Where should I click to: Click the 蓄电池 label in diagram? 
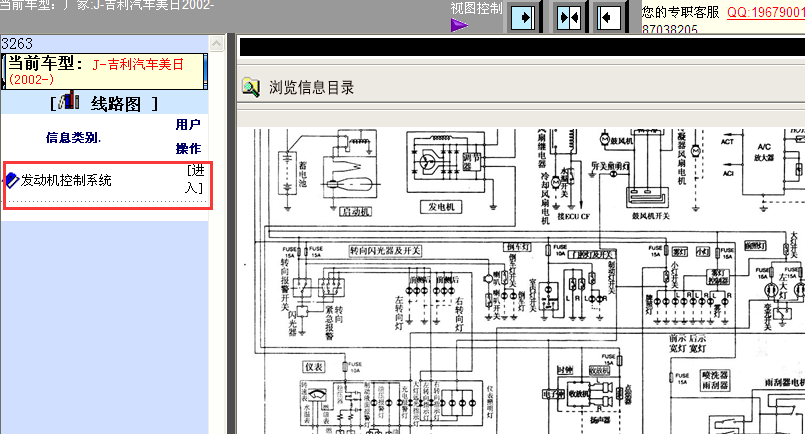(303, 175)
